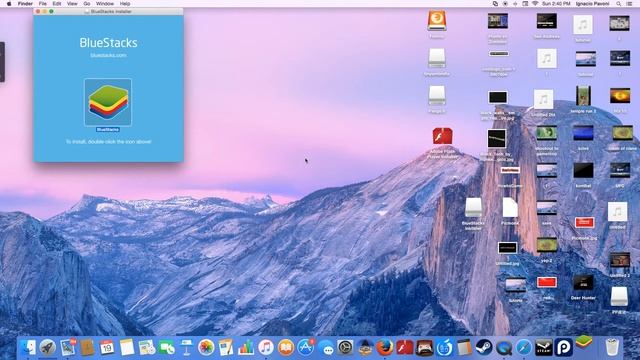Select the BlueStacks Installer disk on the desktop
Image resolution: width=640 pixels, height=360 pixels.
tap(473, 207)
